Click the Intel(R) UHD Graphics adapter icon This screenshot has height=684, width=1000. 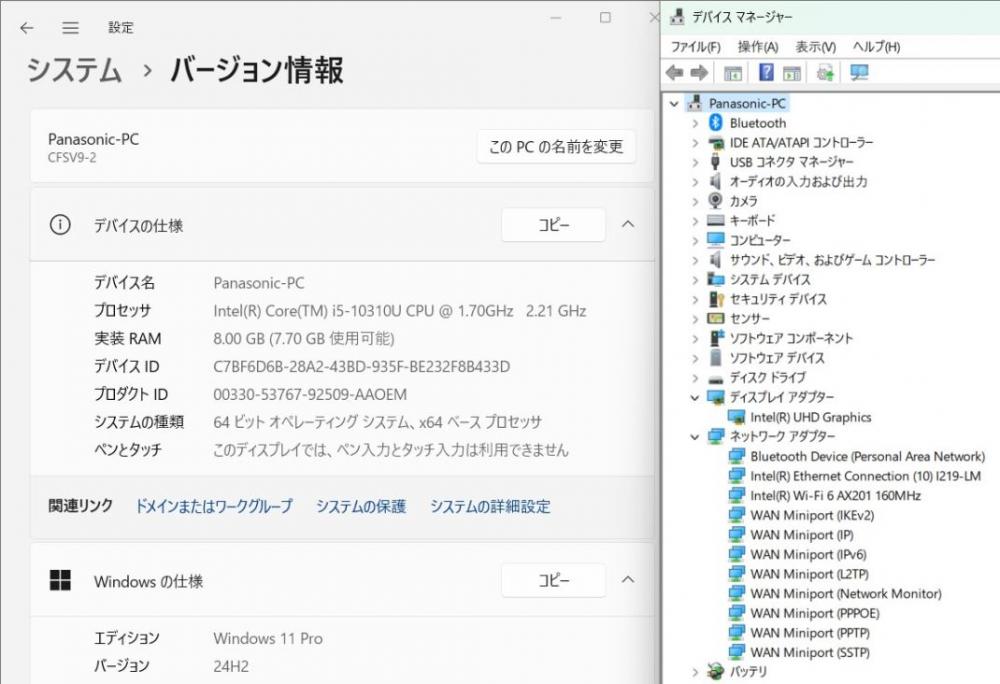click(737, 417)
